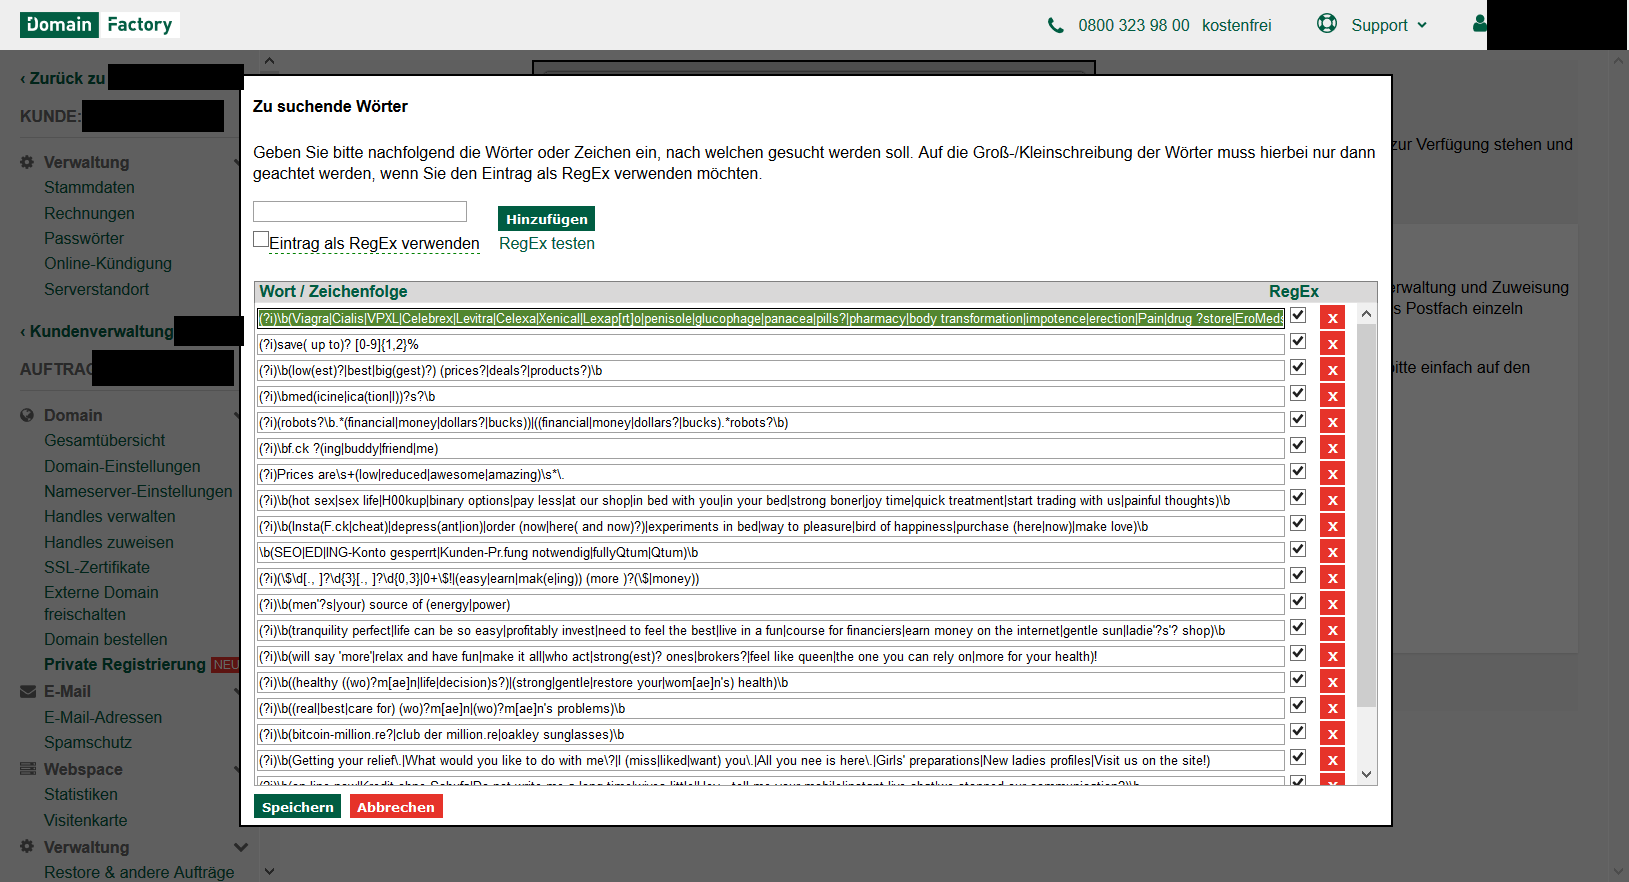Cancel dialog with Abbrechen
Image resolution: width=1629 pixels, height=882 pixels.
(x=396, y=807)
